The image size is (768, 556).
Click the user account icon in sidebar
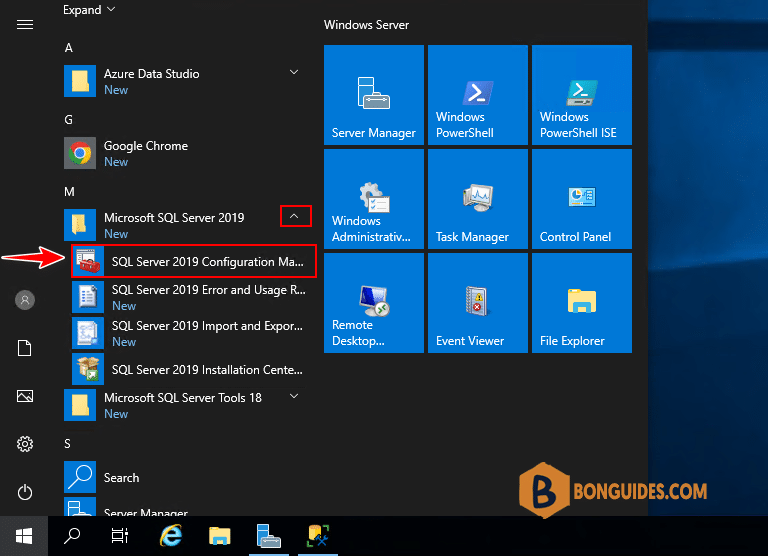coord(25,300)
